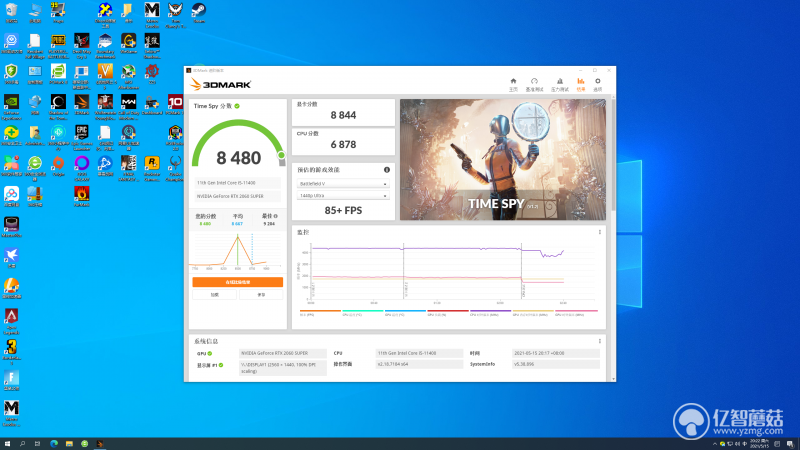800x450 pixels.
Task: Open Quake Champions desktop icon
Action: (x=175, y=168)
